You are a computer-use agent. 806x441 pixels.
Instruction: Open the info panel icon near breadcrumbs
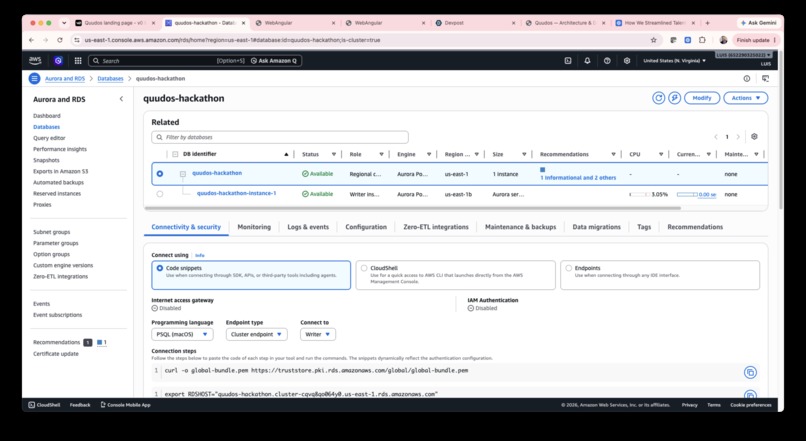click(x=746, y=79)
